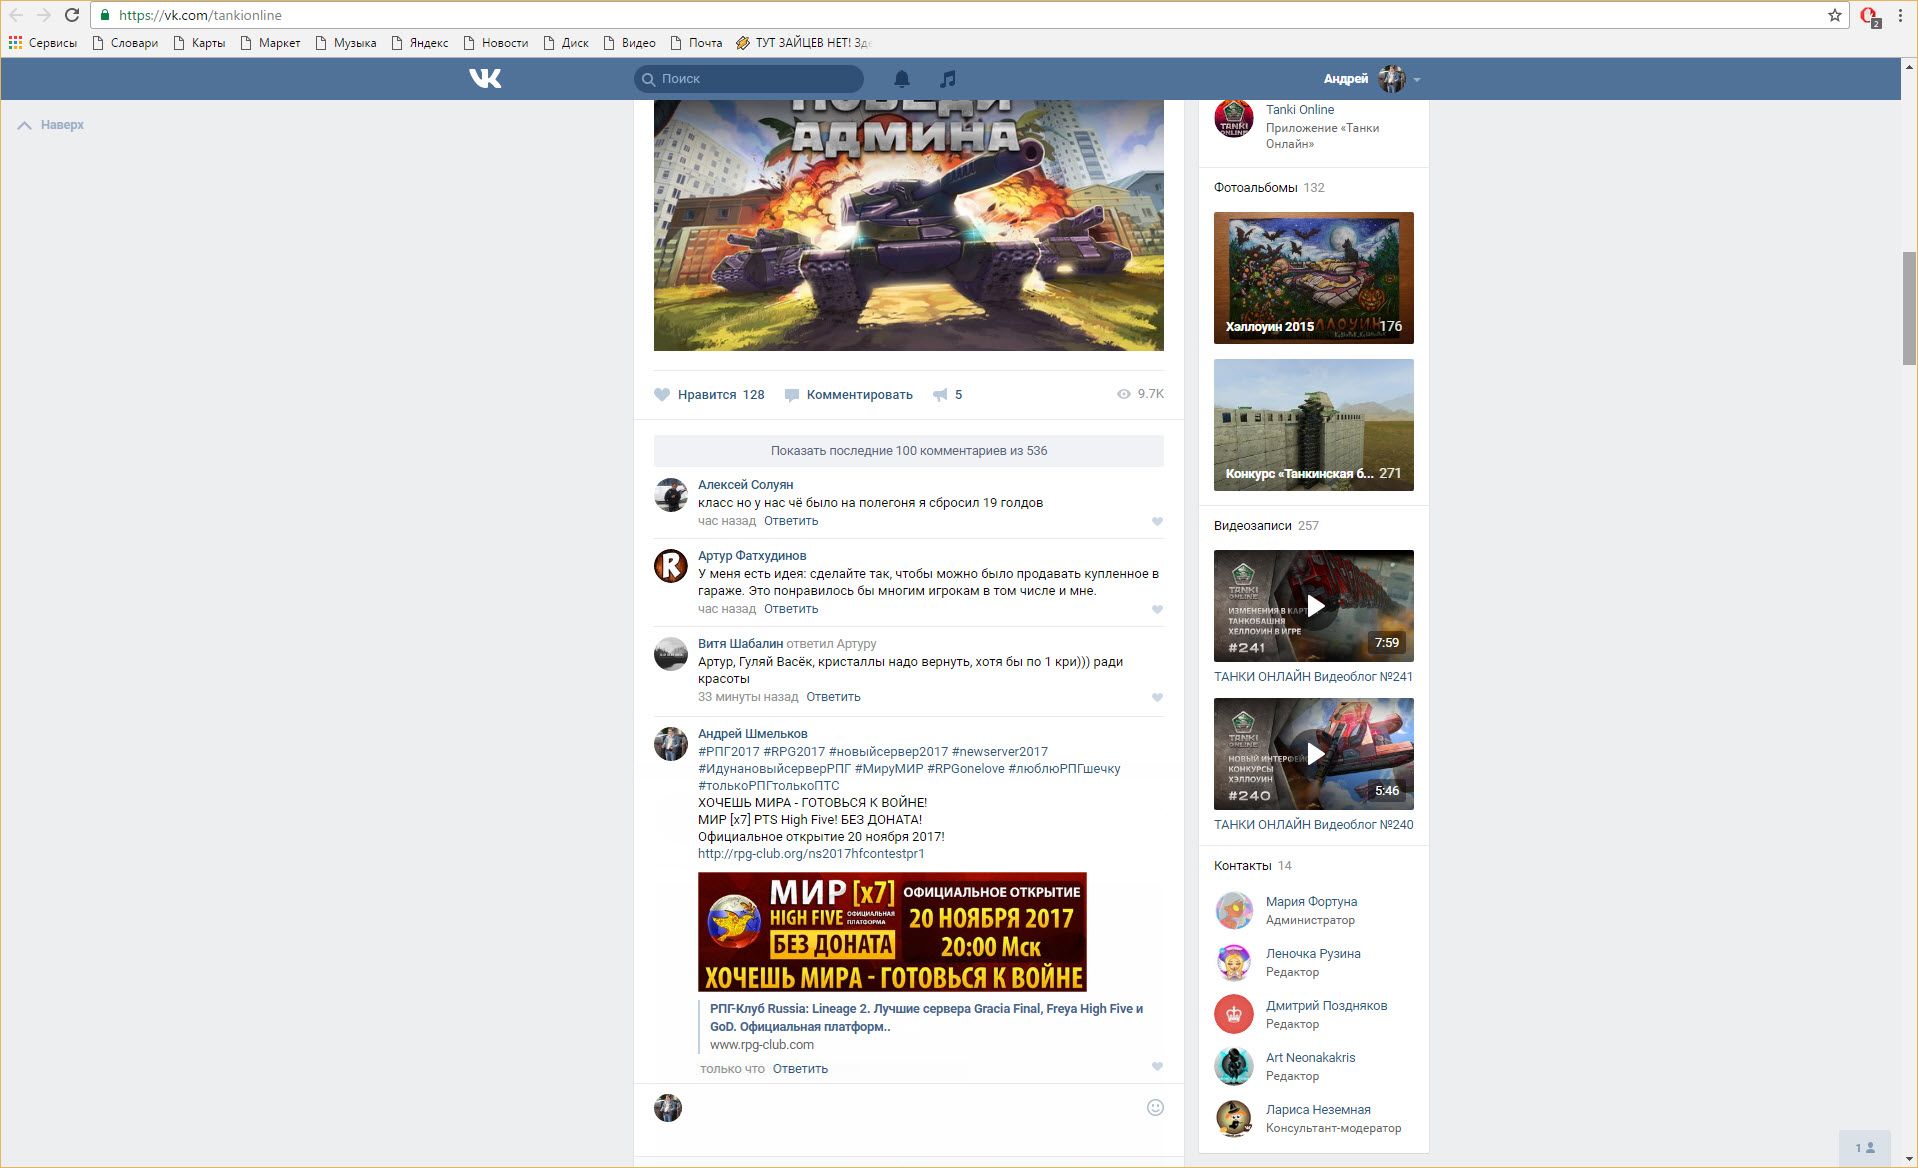Open the rpg-club.org/ns2017hfcontestpr1 link
The width and height of the screenshot is (1918, 1168).
811,854
